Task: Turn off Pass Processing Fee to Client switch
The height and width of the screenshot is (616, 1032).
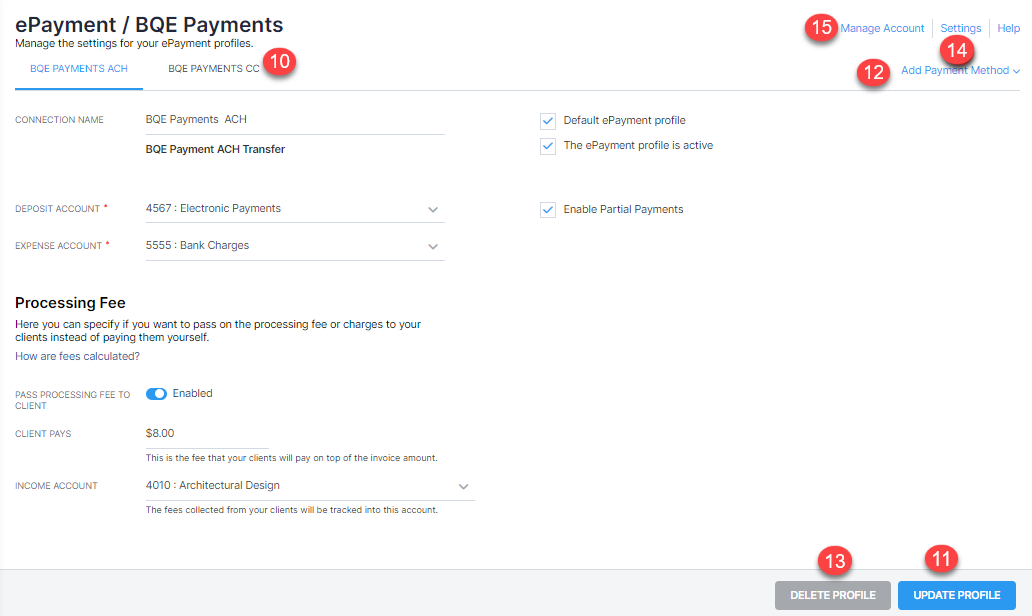Action: (x=156, y=394)
